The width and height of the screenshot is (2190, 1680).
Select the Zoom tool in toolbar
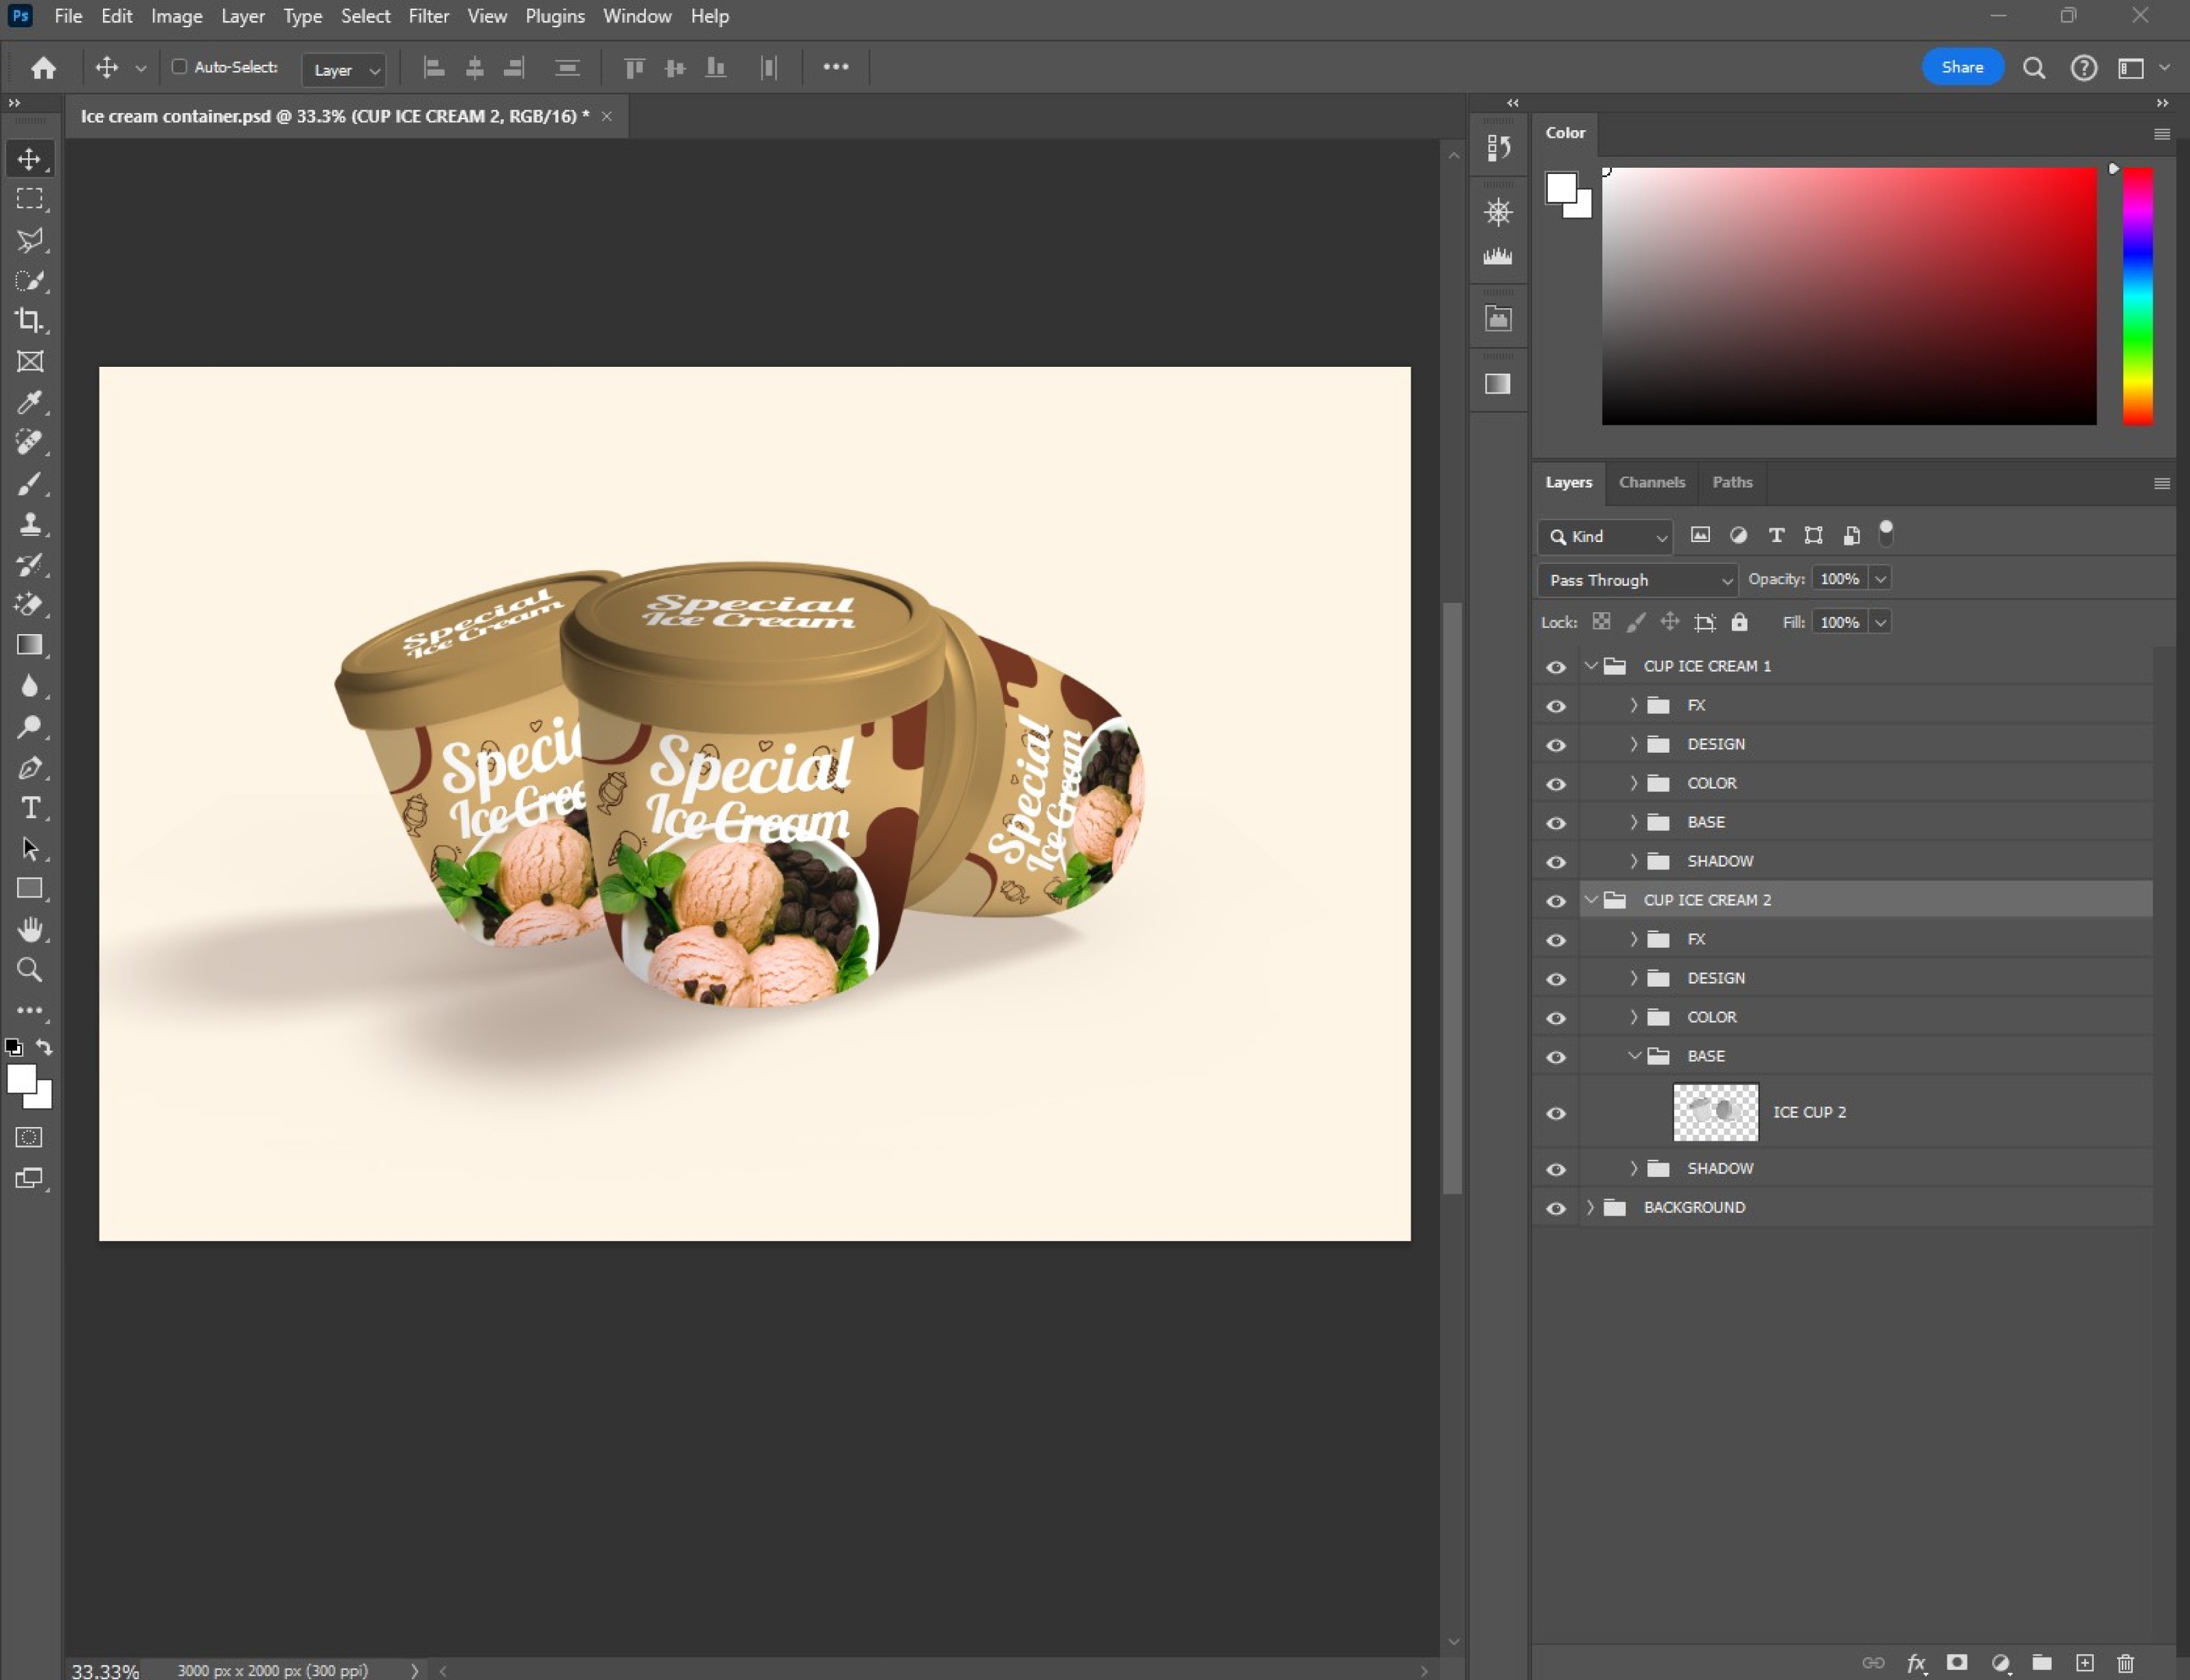coord(29,969)
